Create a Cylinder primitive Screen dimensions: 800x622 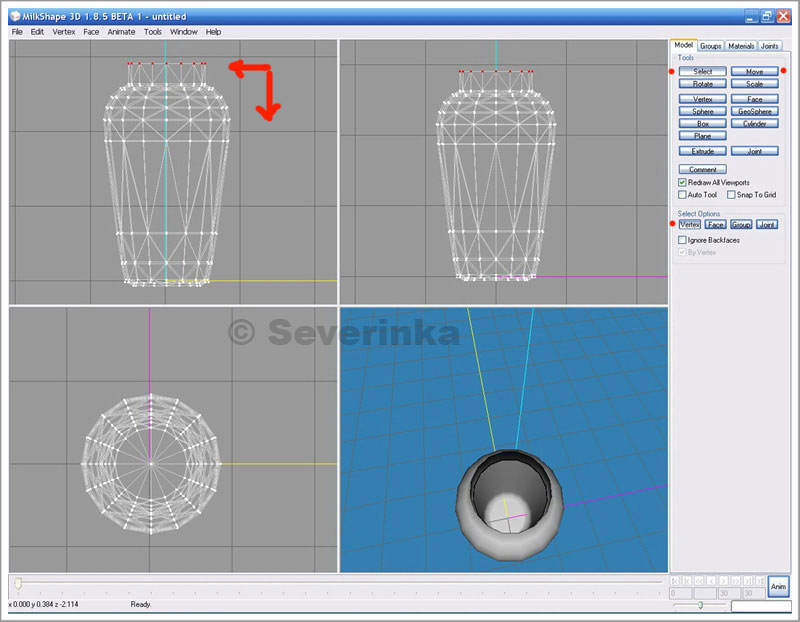(x=755, y=123)
